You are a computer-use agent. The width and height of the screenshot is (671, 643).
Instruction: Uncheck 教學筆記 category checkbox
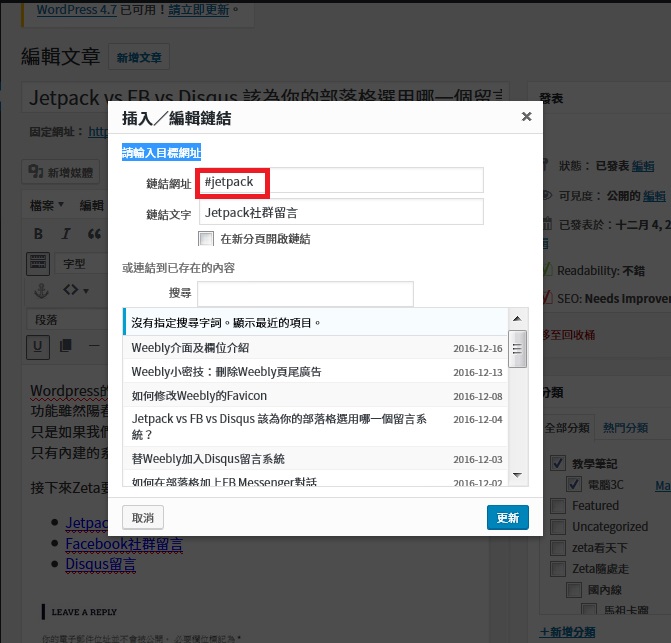(x=558, y=463)
